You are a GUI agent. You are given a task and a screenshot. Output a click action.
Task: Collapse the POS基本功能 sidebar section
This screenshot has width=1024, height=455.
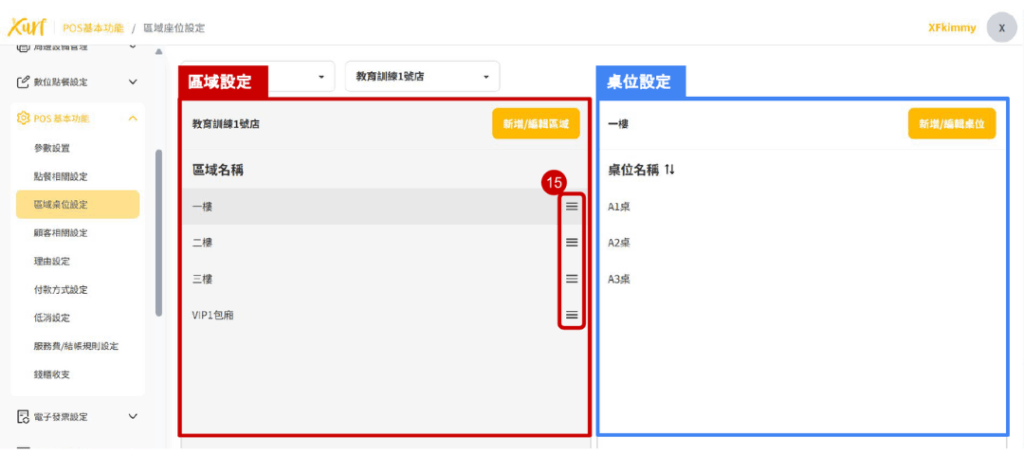tap(133, 118)
